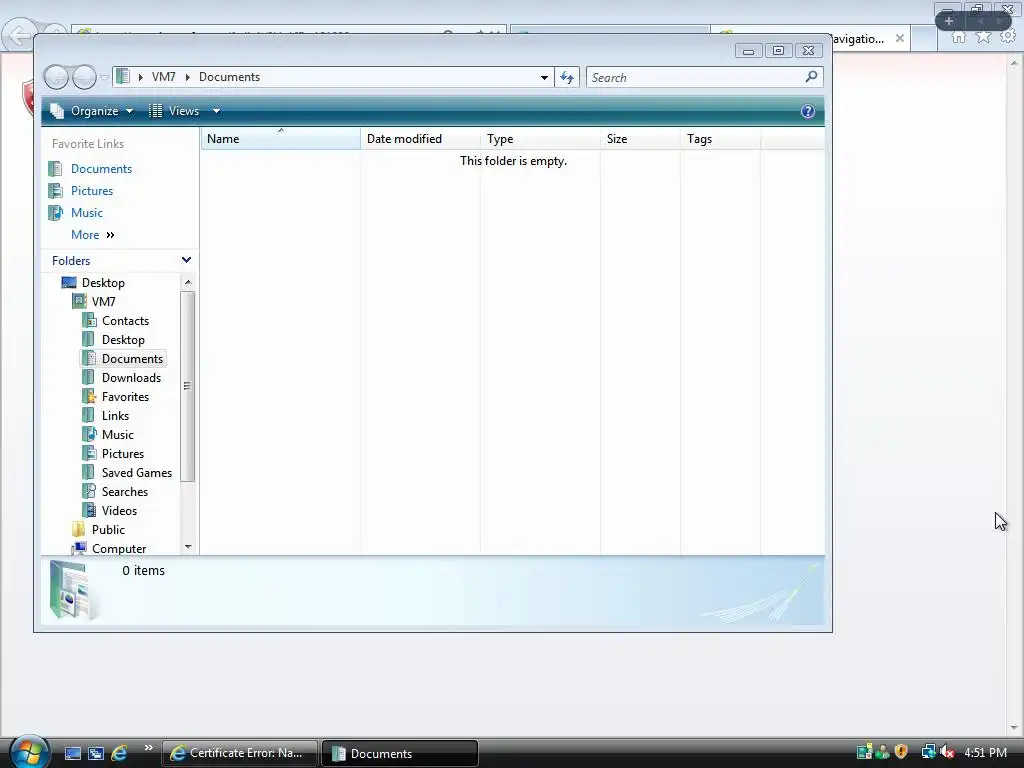Sort by the Size column
Screen dimensions: 1024x768
point(640,139)
